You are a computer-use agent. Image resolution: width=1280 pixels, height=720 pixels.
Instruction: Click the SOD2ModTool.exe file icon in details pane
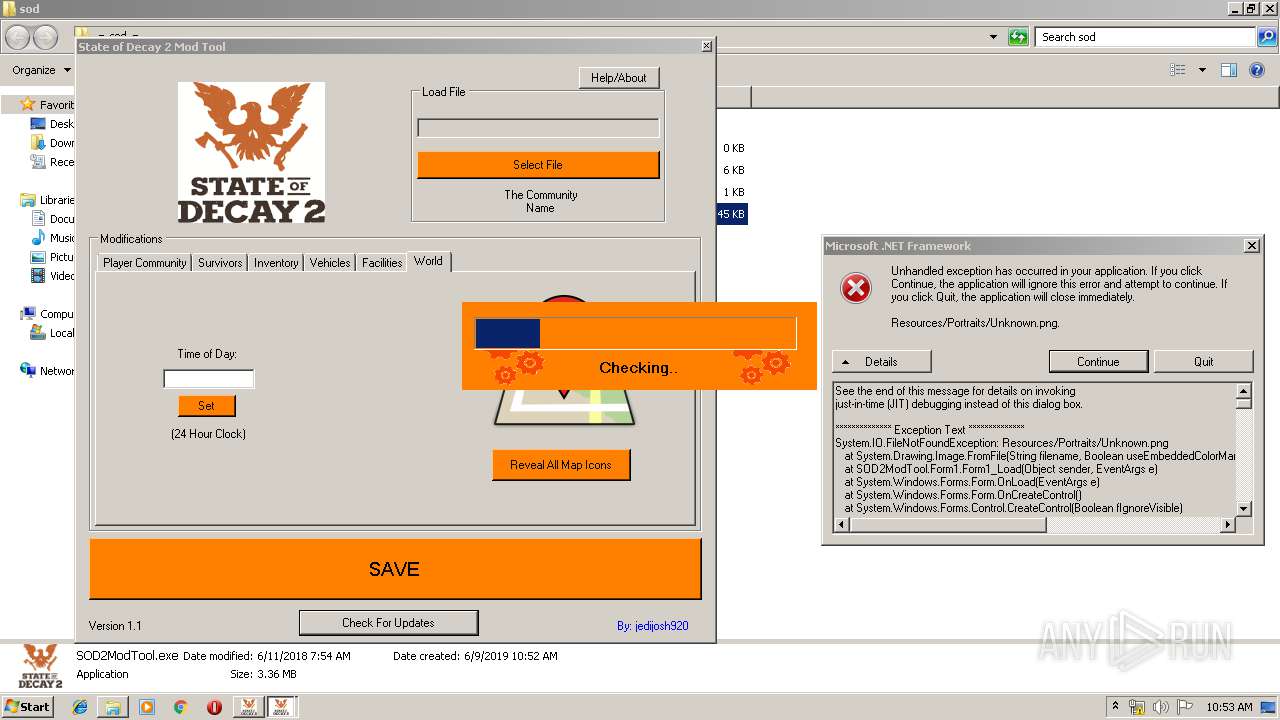tap(40, 666)
